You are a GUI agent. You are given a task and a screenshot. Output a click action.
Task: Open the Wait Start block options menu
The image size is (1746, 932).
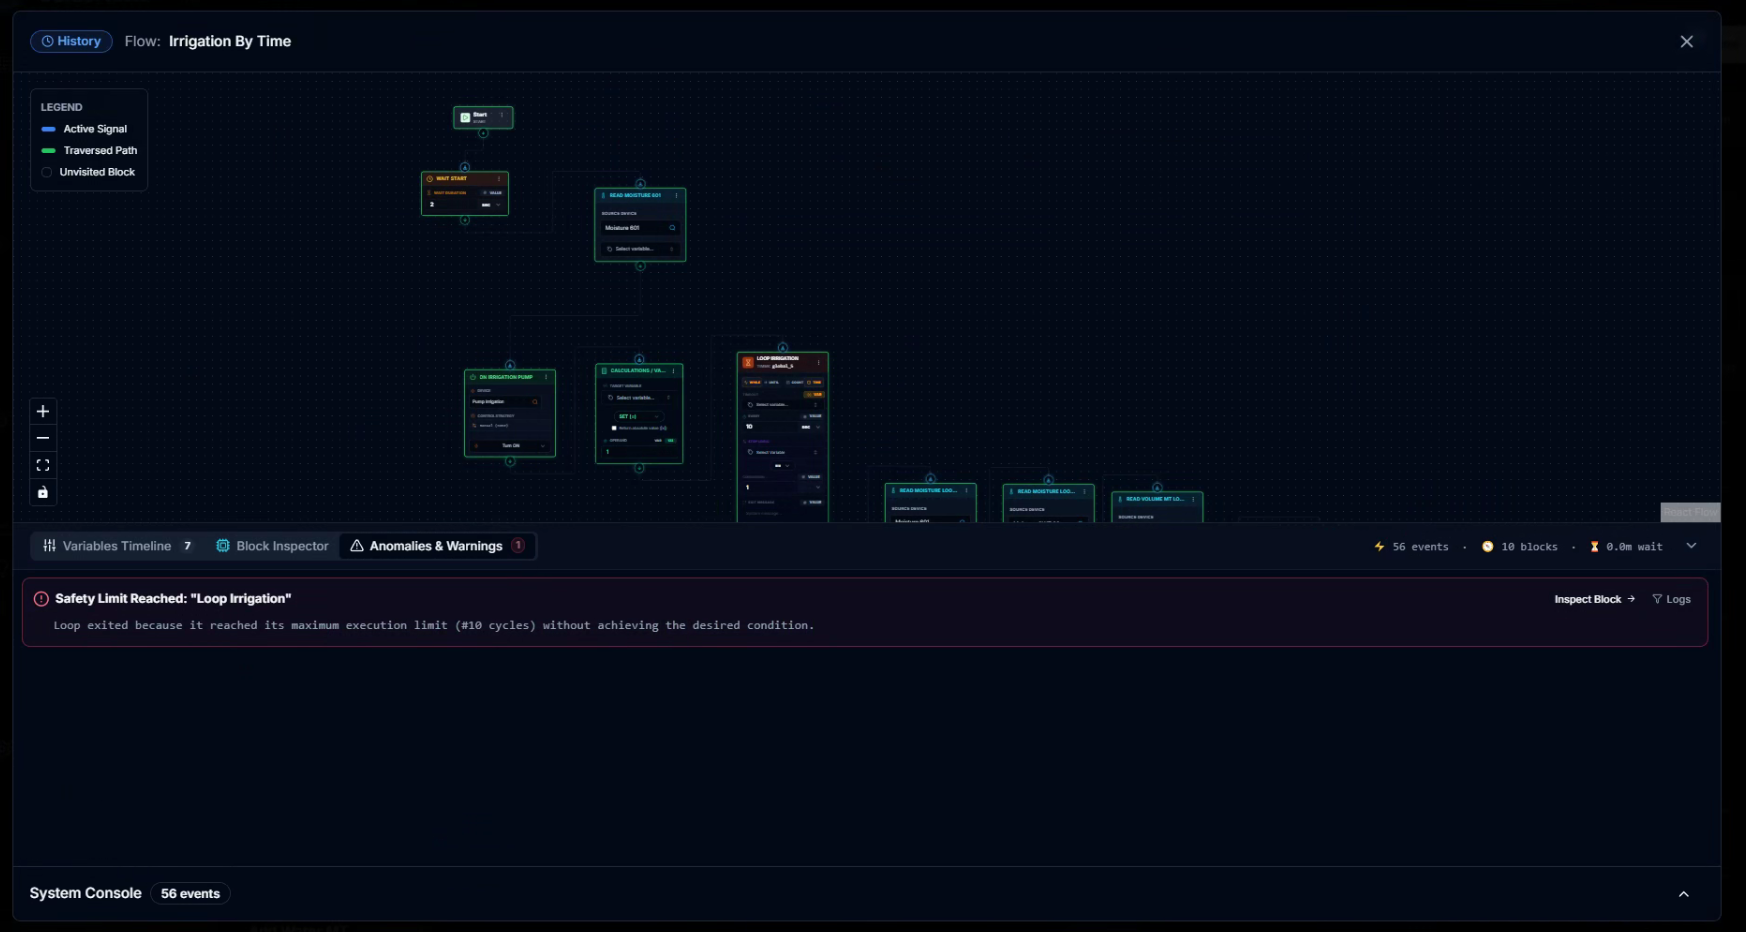pyautogui.click(x=499, y=179)
